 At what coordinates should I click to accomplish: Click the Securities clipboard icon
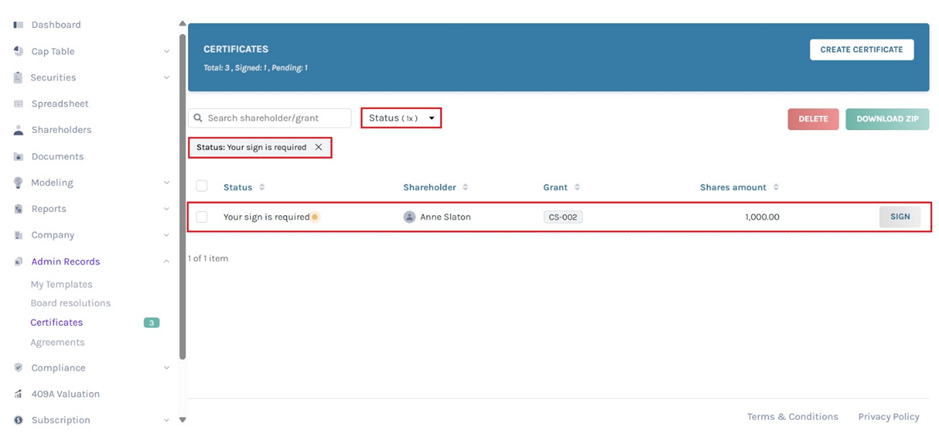click(x=18, y=78)
